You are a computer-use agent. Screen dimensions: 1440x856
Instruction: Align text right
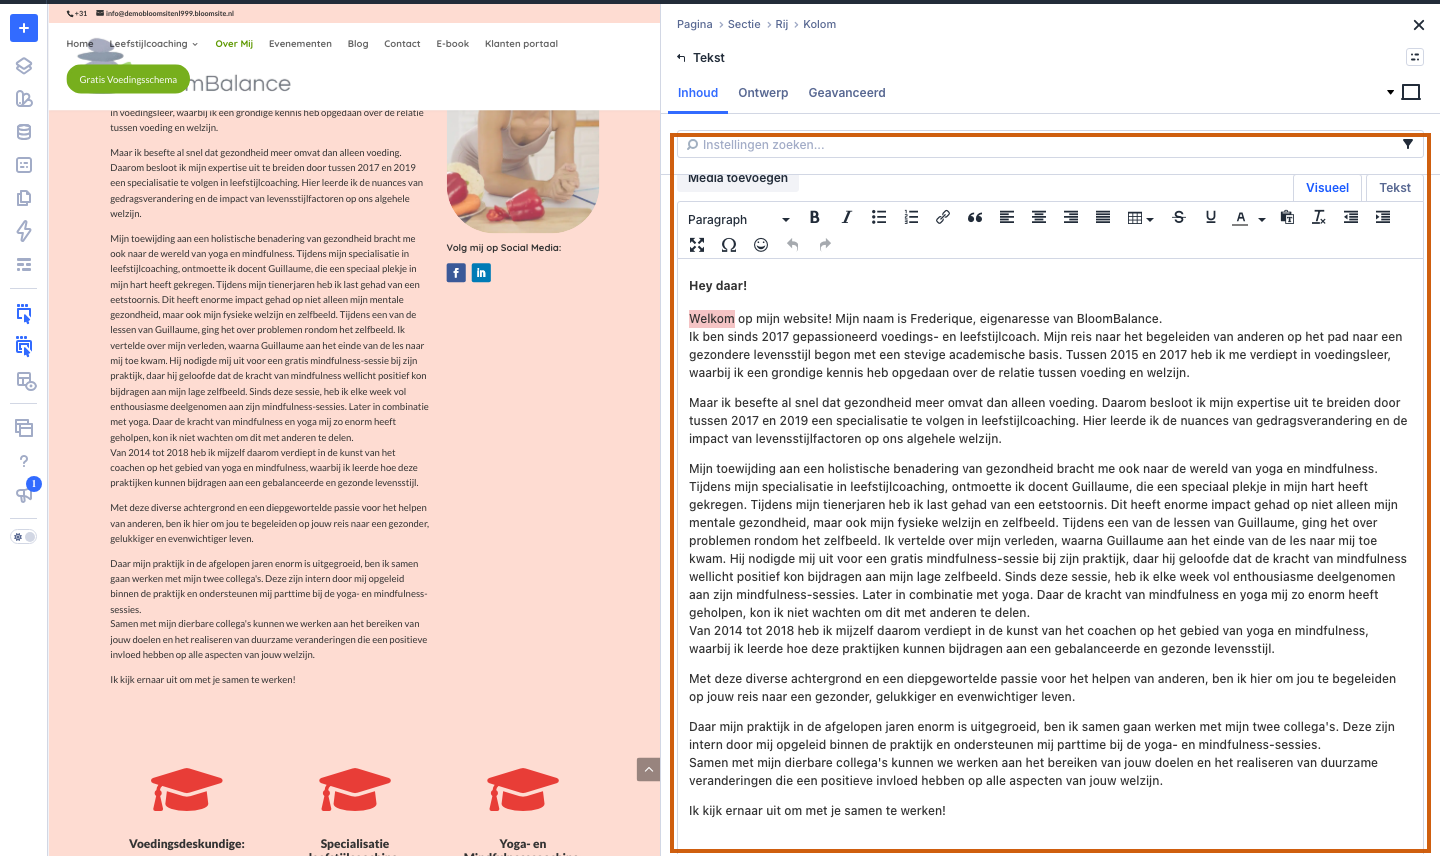1071,217
